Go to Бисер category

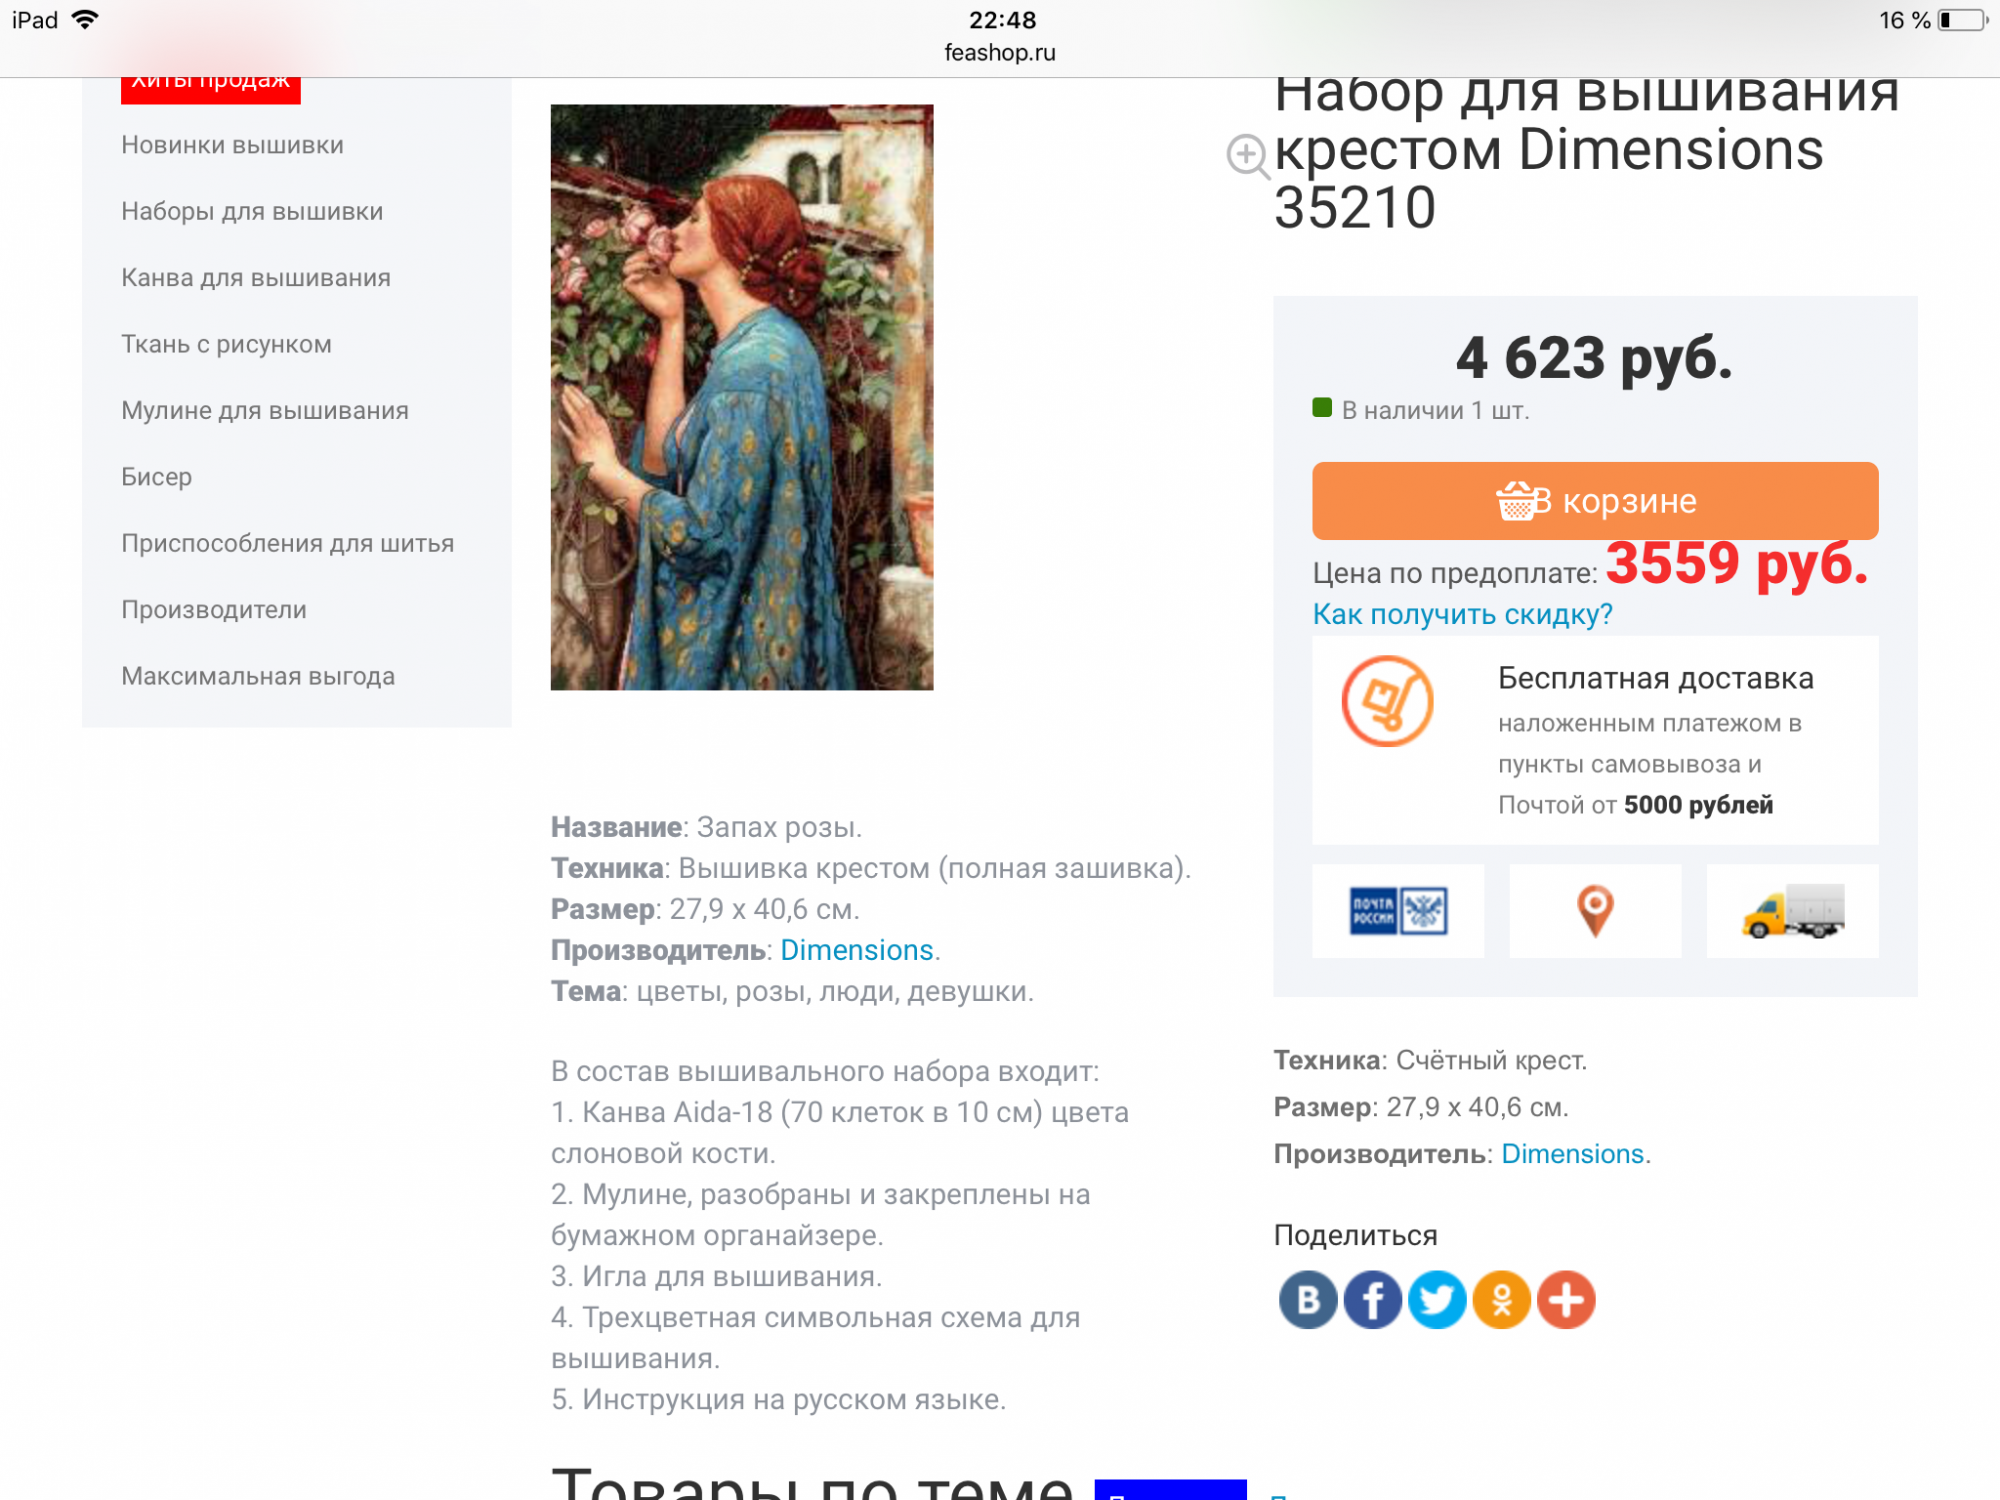156,477
